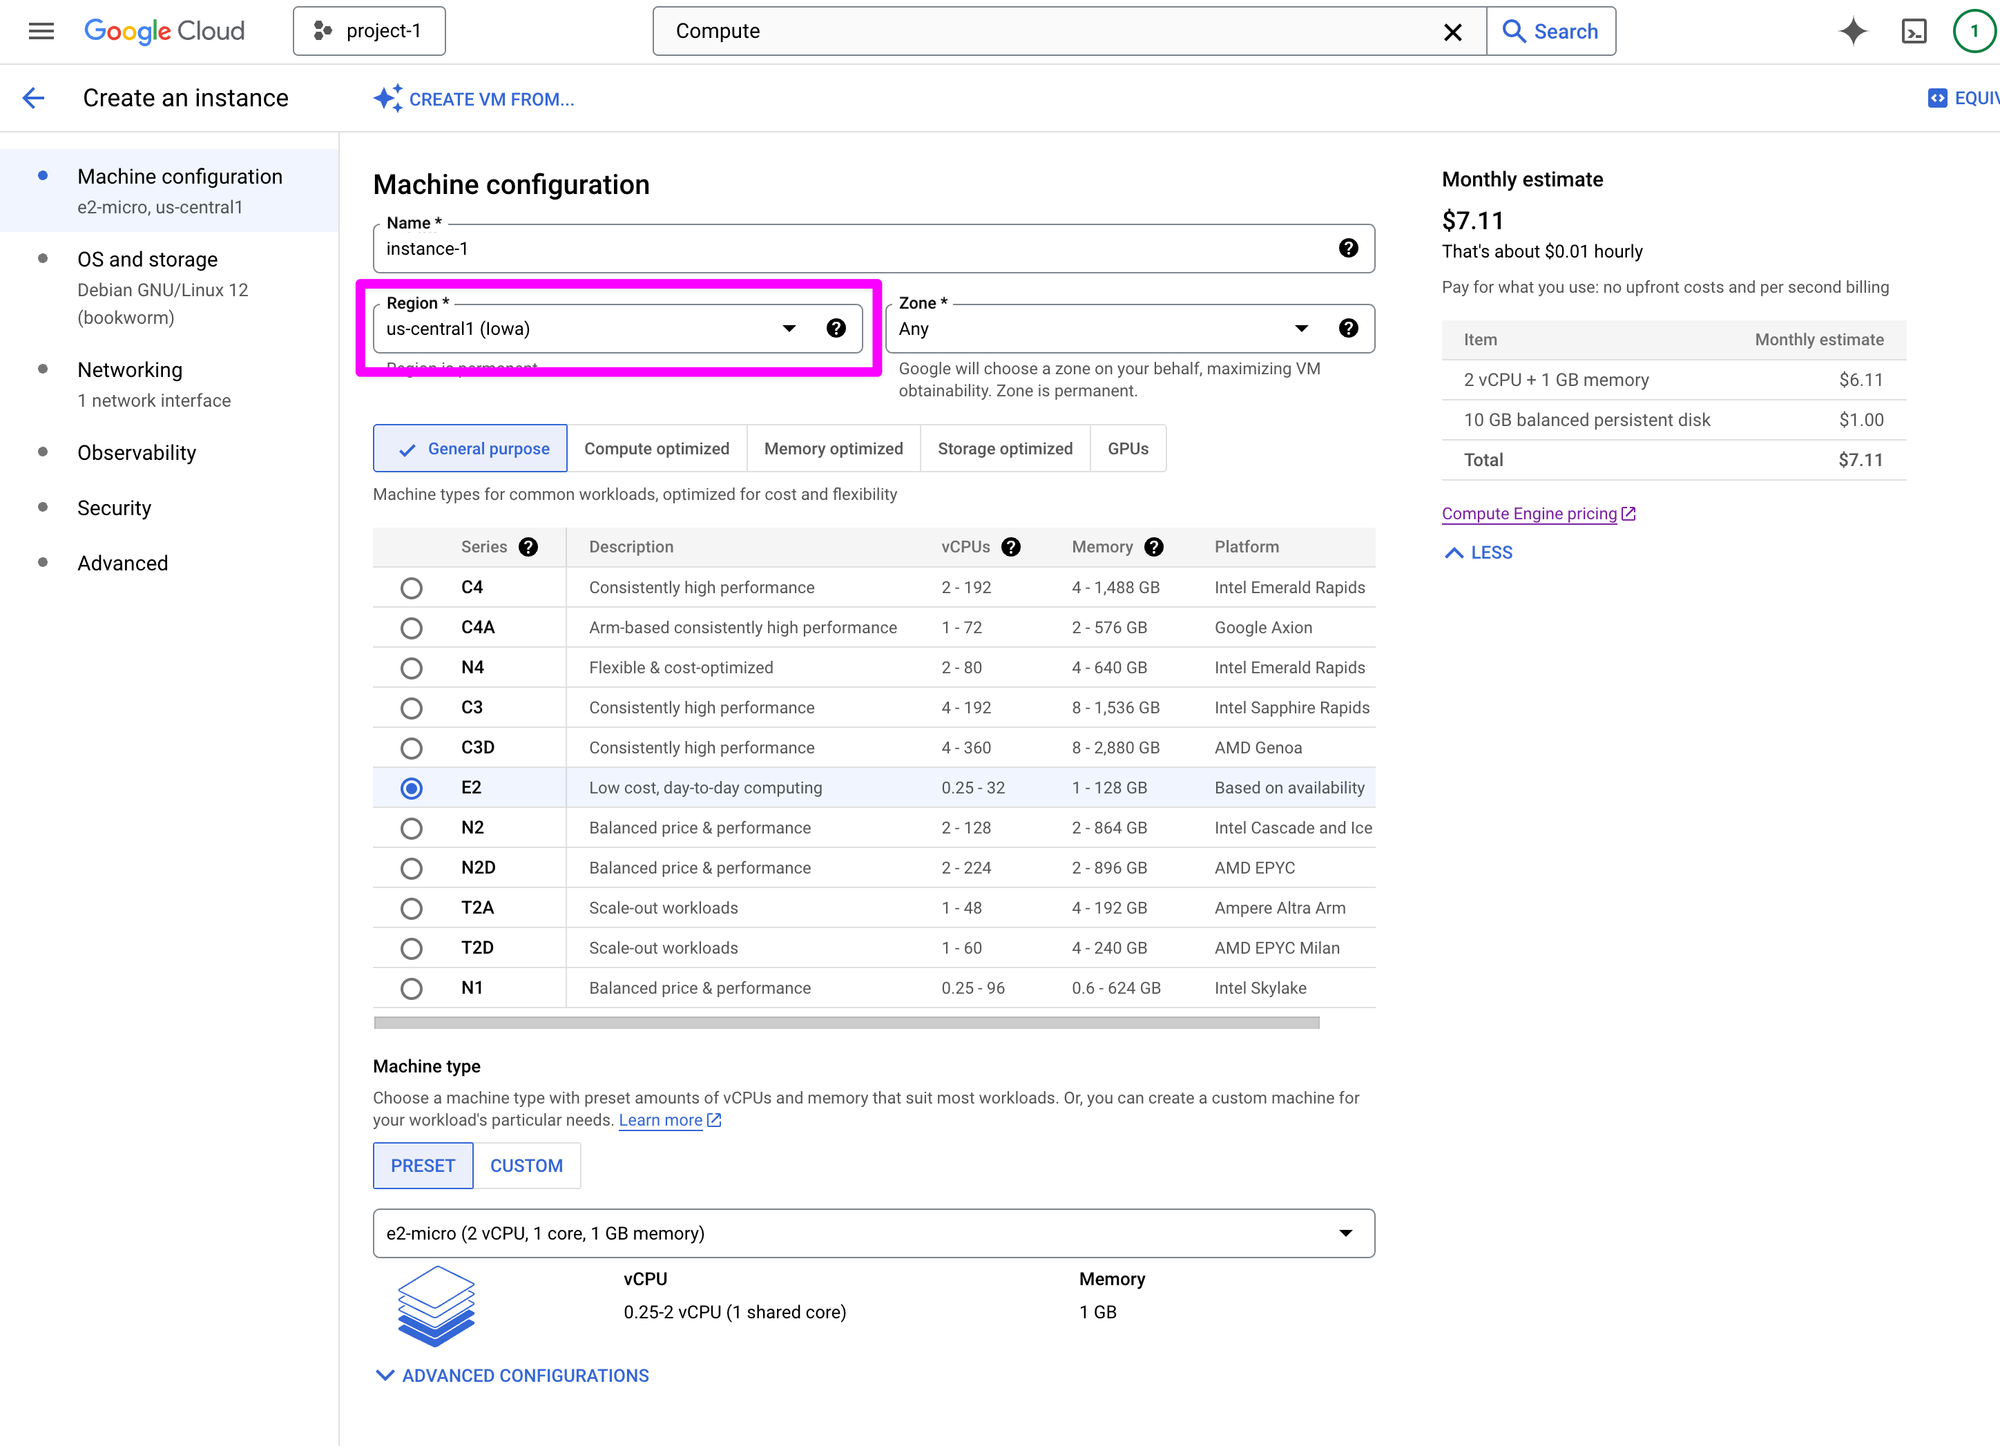
Task: Choose the N2D series radio button
Action: (411, 868)
